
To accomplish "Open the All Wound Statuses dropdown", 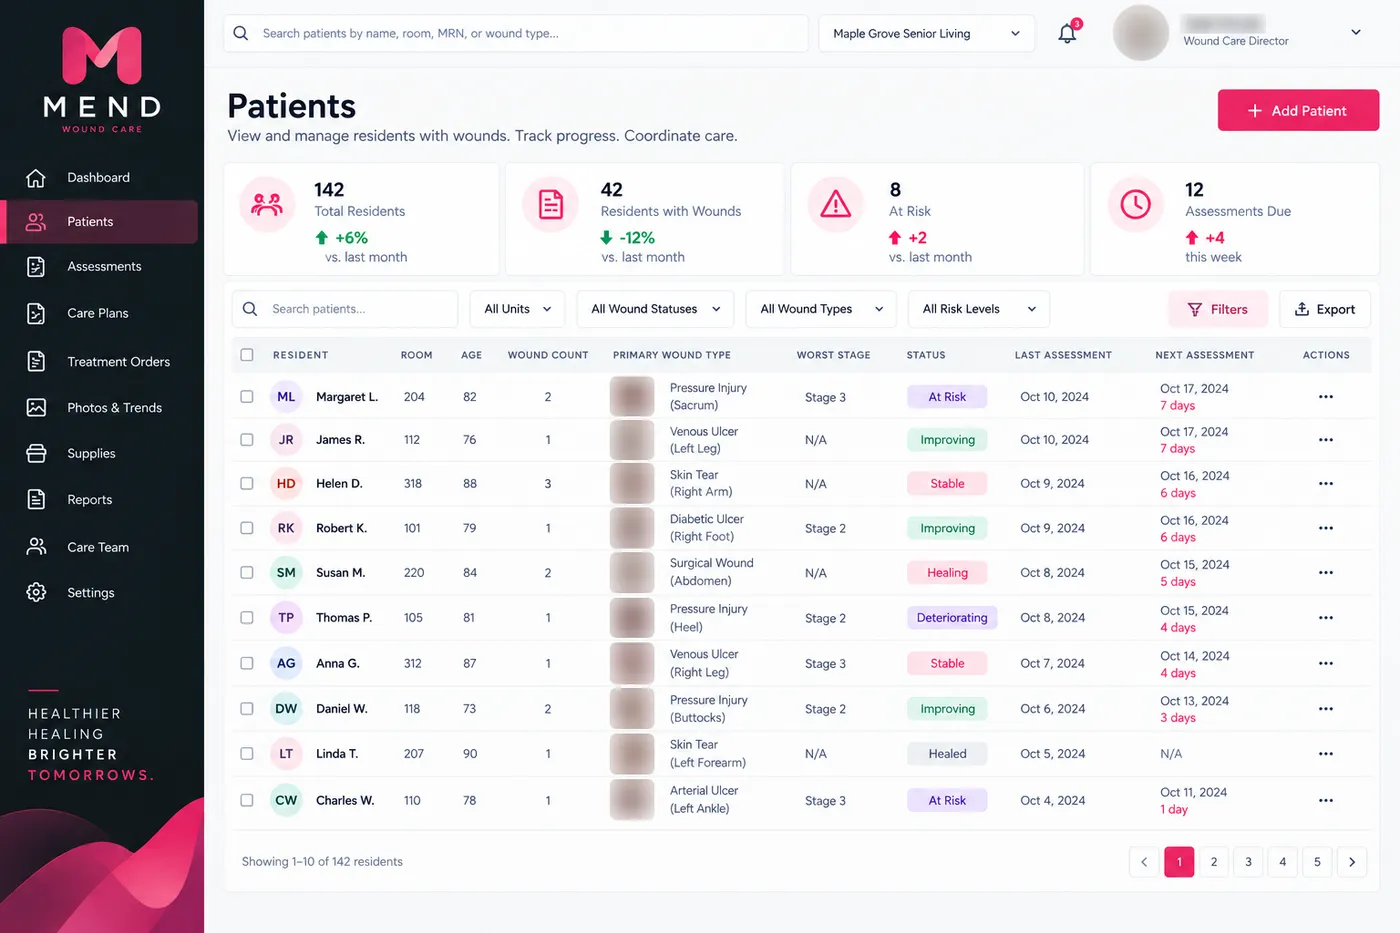I will 655,309.
